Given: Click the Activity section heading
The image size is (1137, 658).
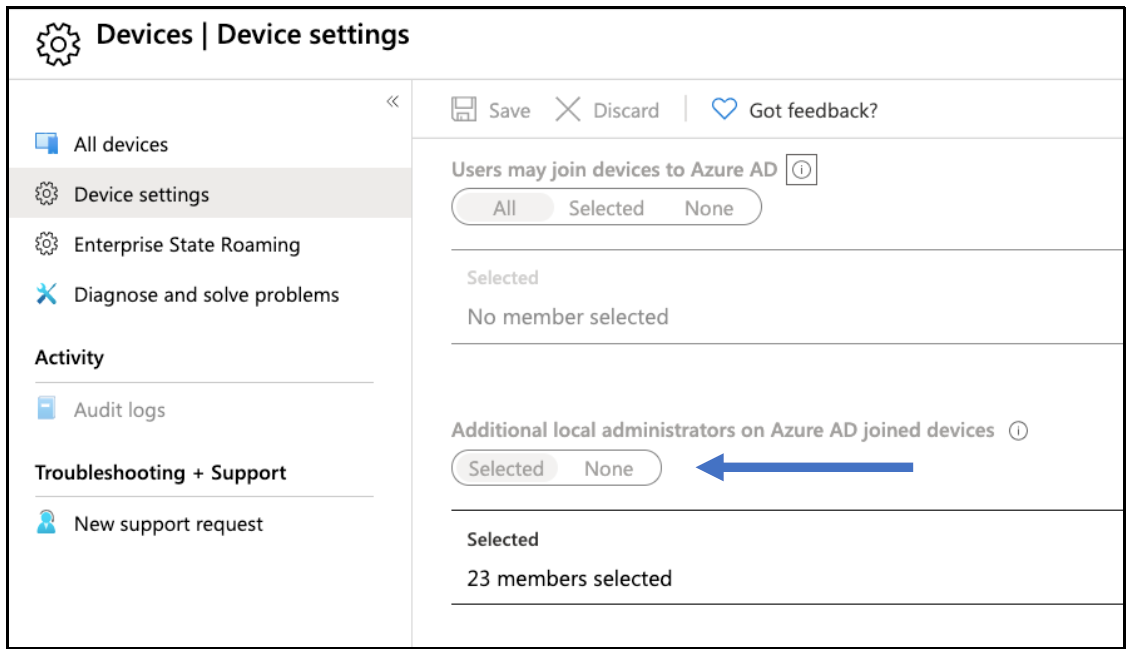Looking at the screenshot, I should tap(70, 358).
